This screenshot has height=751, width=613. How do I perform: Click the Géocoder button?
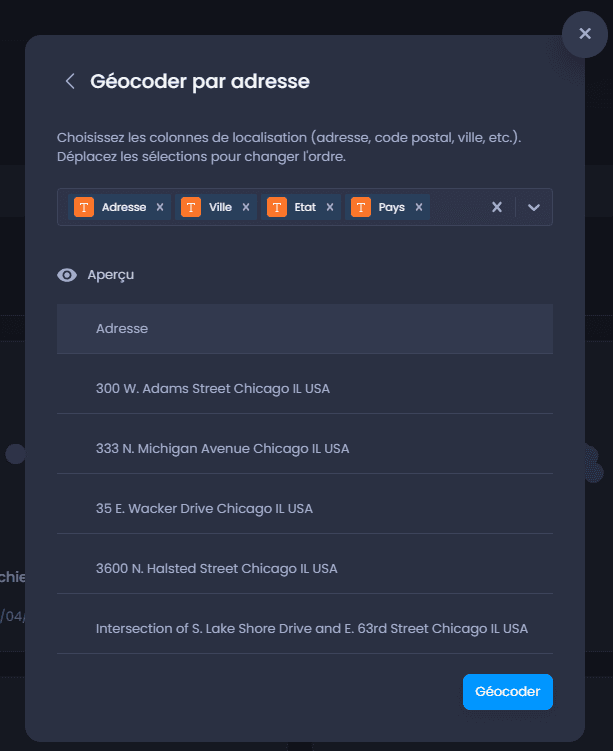click(x=508, y=692)
